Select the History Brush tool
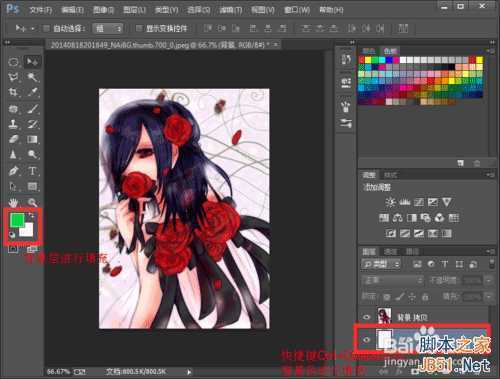Screen dimensions: 500x379 click(x=32, y=124)
